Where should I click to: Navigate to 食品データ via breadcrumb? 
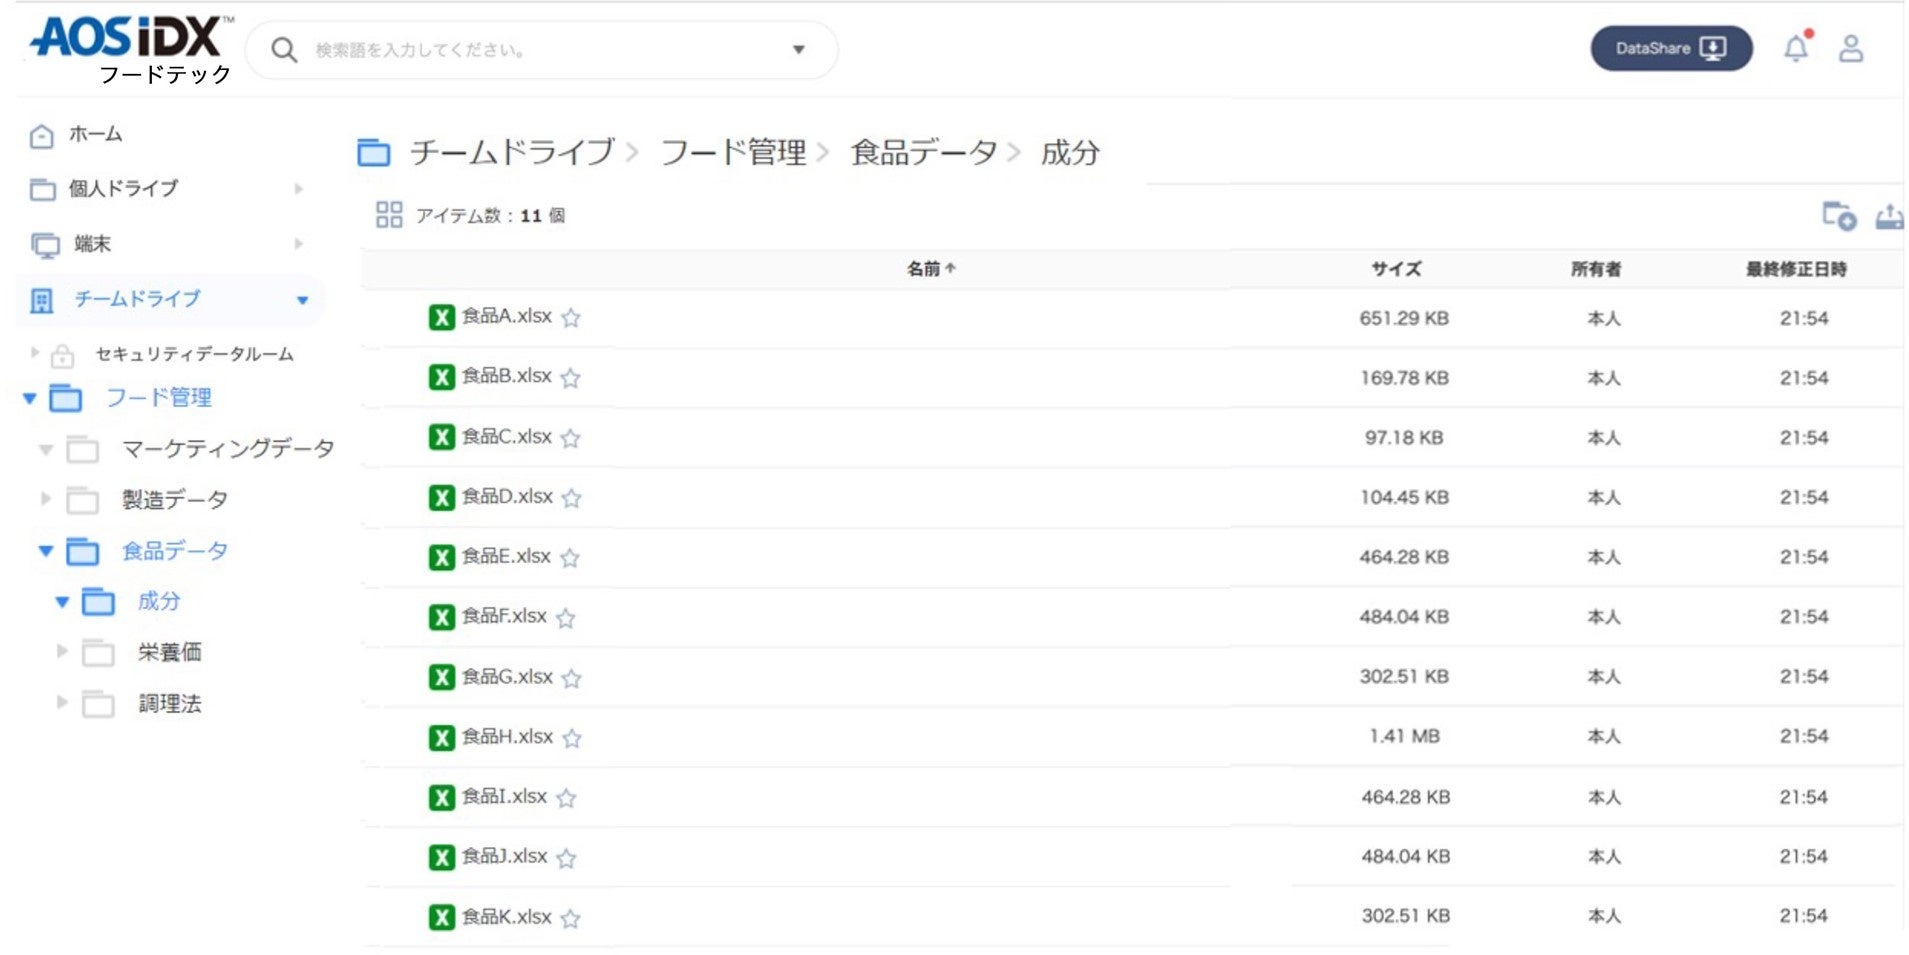click(920, 153)
